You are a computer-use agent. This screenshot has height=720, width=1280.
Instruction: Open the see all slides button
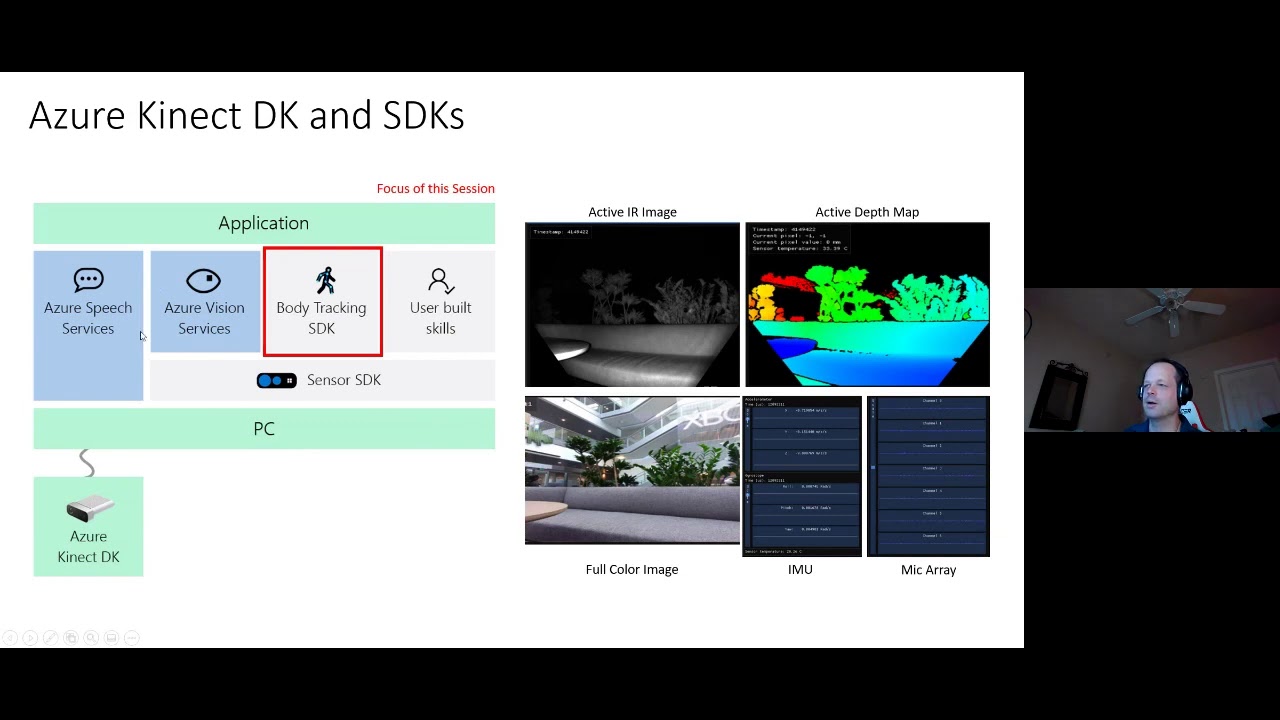tap(71, 638)
